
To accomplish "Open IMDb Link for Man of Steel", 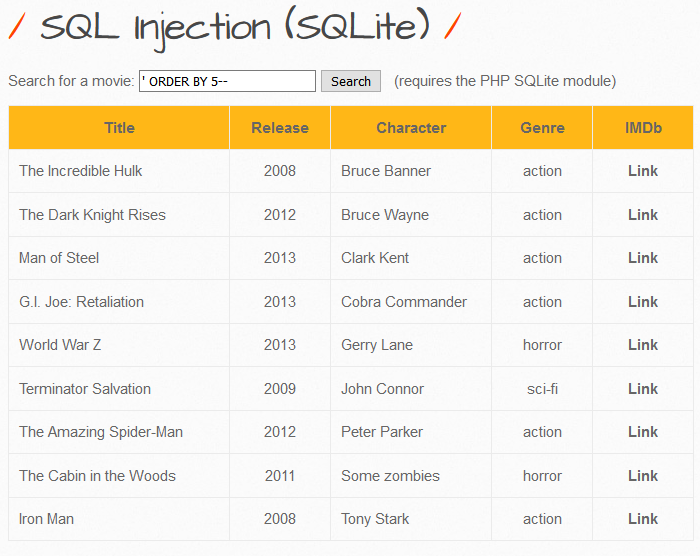I will tap(643, 258).
